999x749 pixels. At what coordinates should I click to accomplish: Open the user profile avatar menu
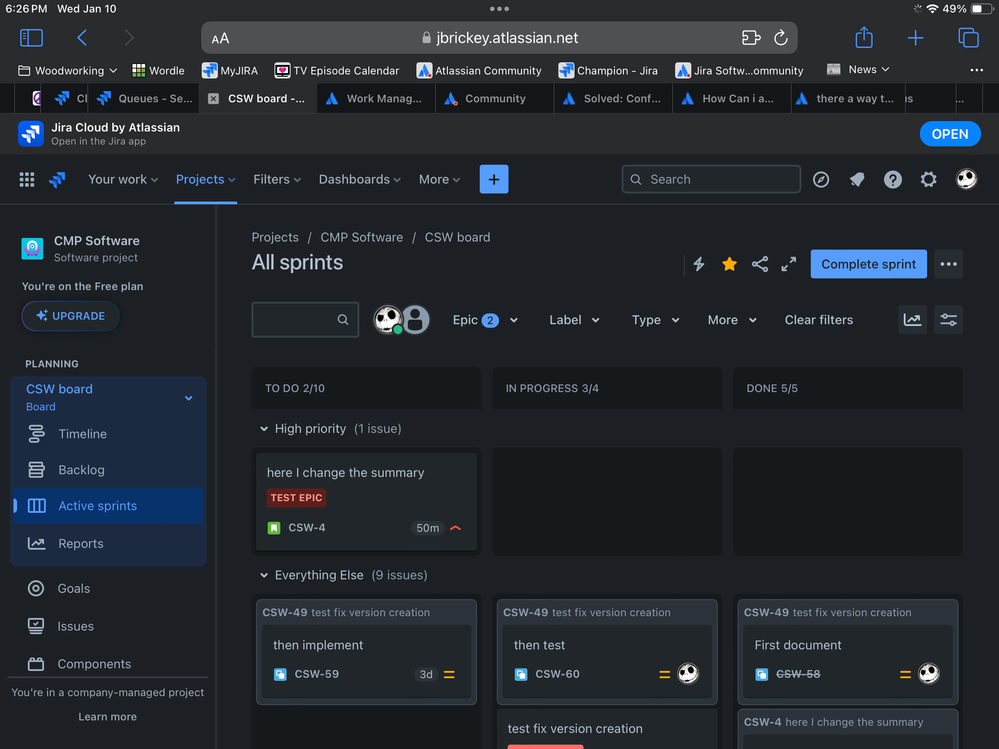[967, 179]
